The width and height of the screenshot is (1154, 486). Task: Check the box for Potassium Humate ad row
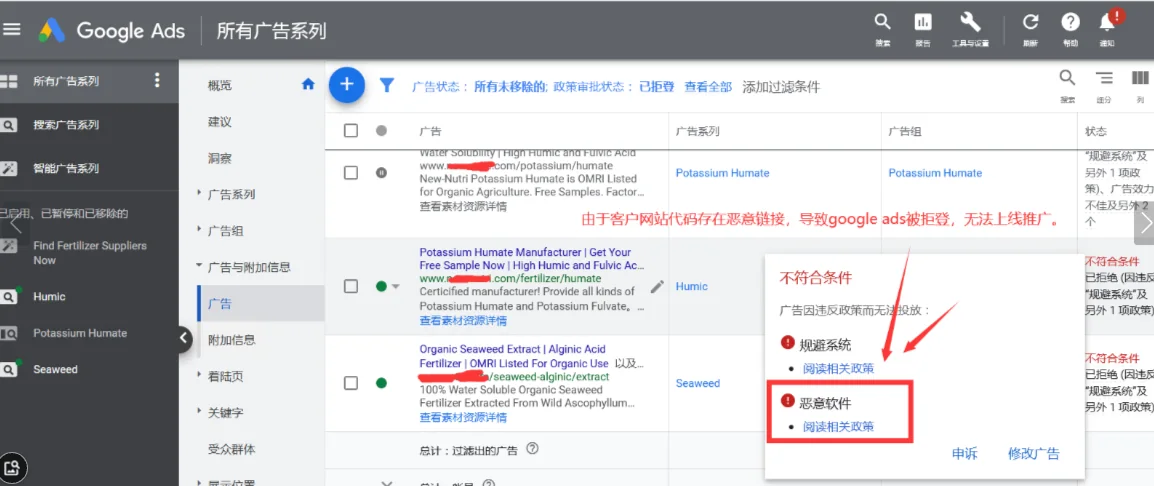tap(351, 172)
